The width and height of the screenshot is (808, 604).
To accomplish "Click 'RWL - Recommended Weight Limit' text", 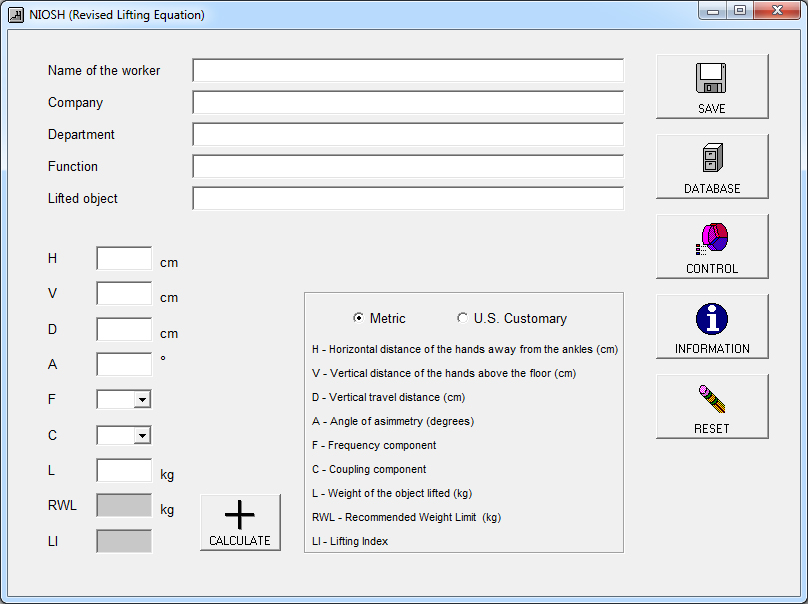I will coord(406,517).
